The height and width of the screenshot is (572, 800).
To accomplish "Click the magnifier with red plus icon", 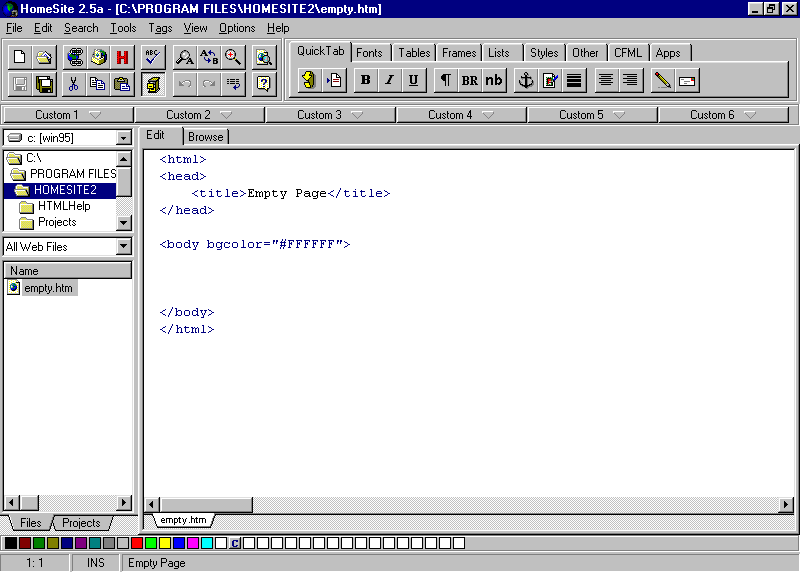I will coord(233,57).
